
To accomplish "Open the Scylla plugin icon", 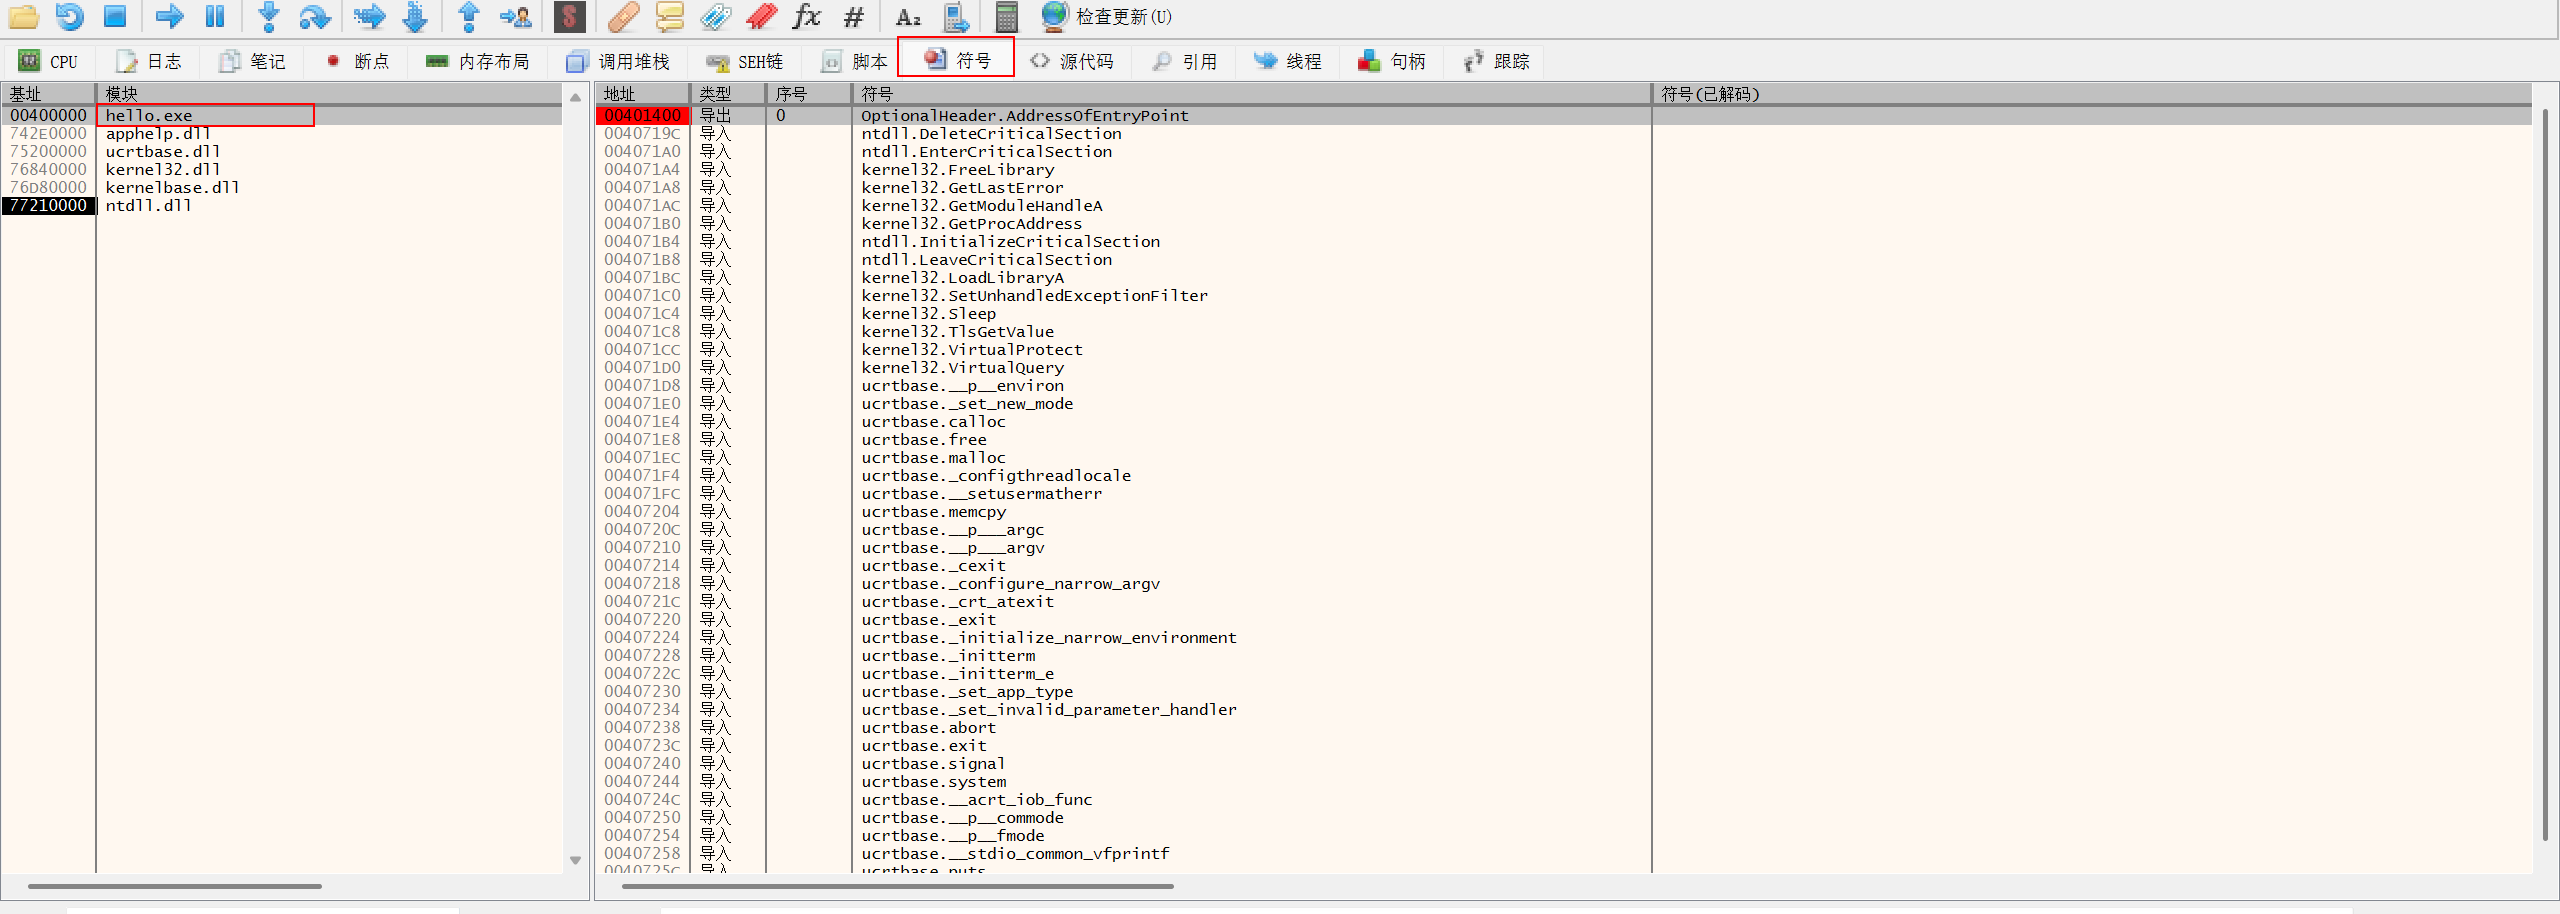I will click(x=569, y=16).
